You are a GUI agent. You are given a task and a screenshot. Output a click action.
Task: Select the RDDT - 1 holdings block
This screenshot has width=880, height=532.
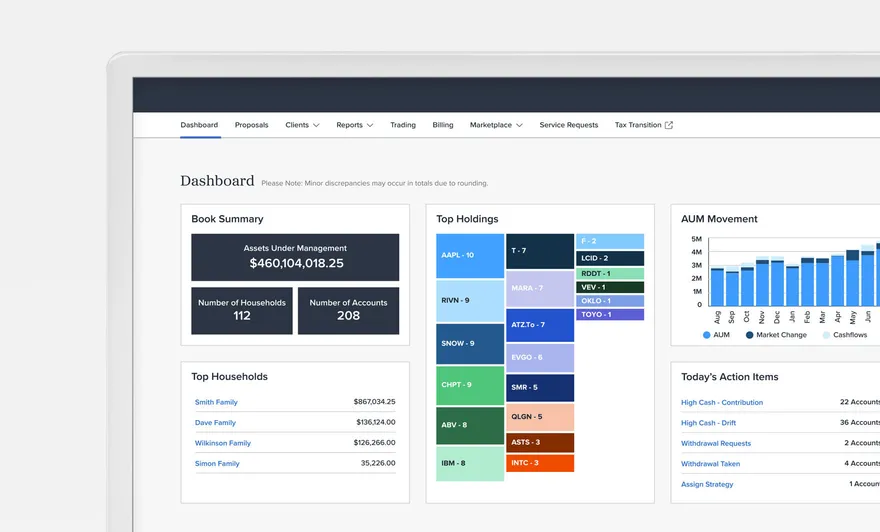[610, 273]
